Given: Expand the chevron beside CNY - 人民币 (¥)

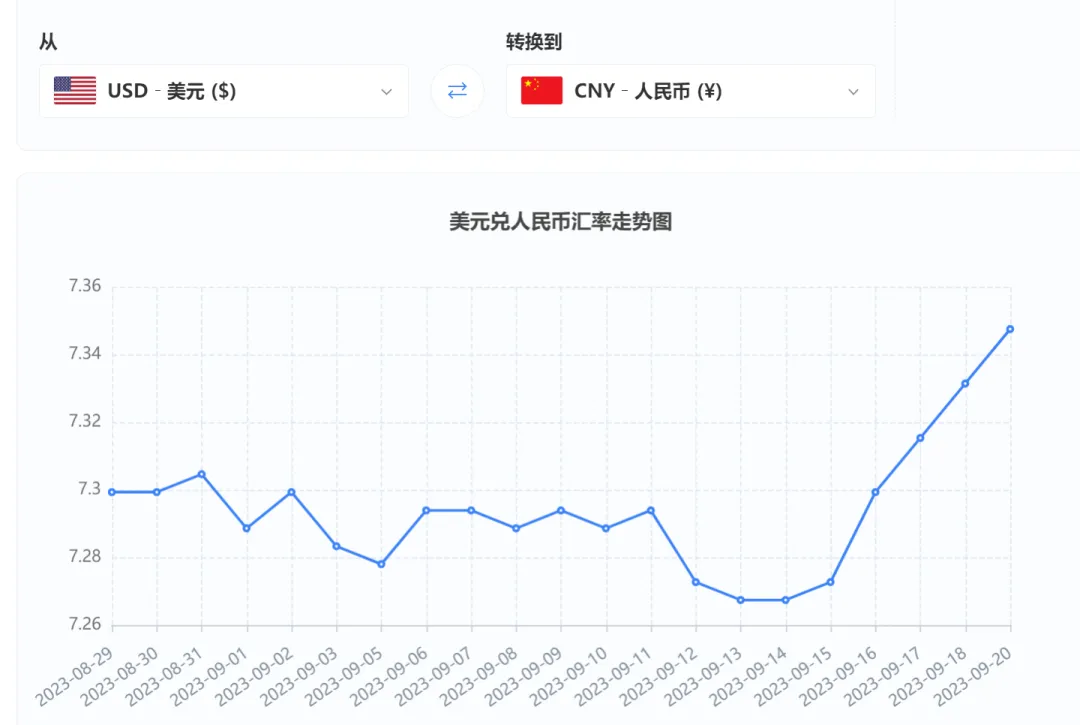Looking at the screenshot, I should [853, 92].
